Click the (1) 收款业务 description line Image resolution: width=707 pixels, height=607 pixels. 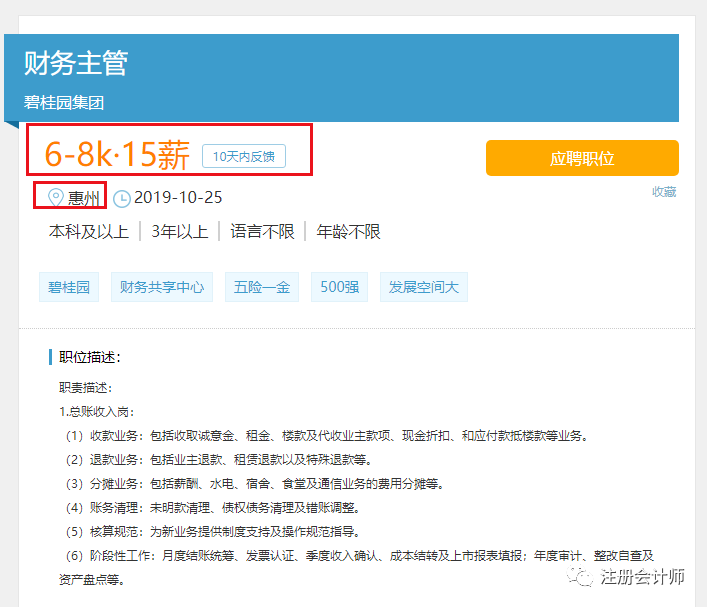coord(326,436)
